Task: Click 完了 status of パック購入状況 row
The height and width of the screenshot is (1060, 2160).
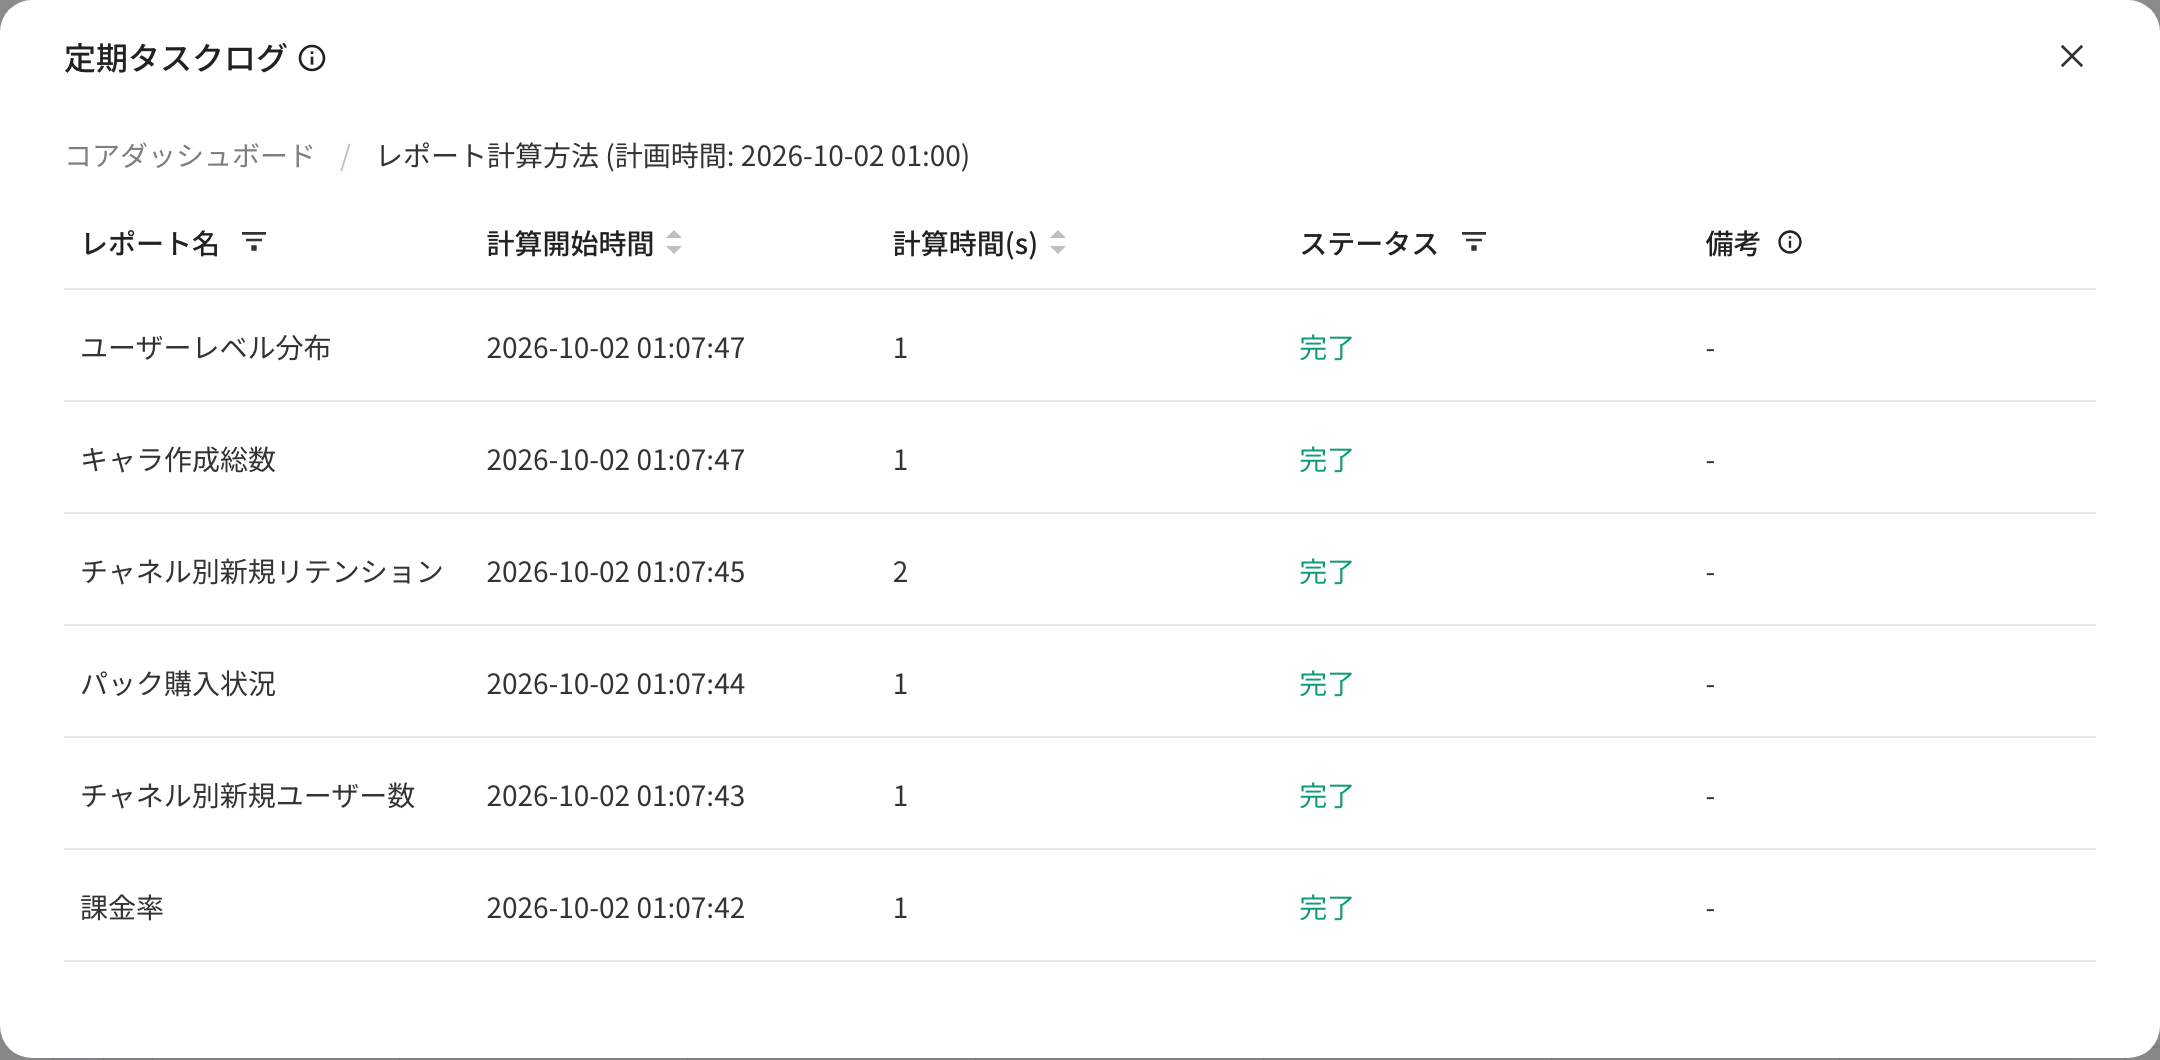Action: pos(1326,684)
